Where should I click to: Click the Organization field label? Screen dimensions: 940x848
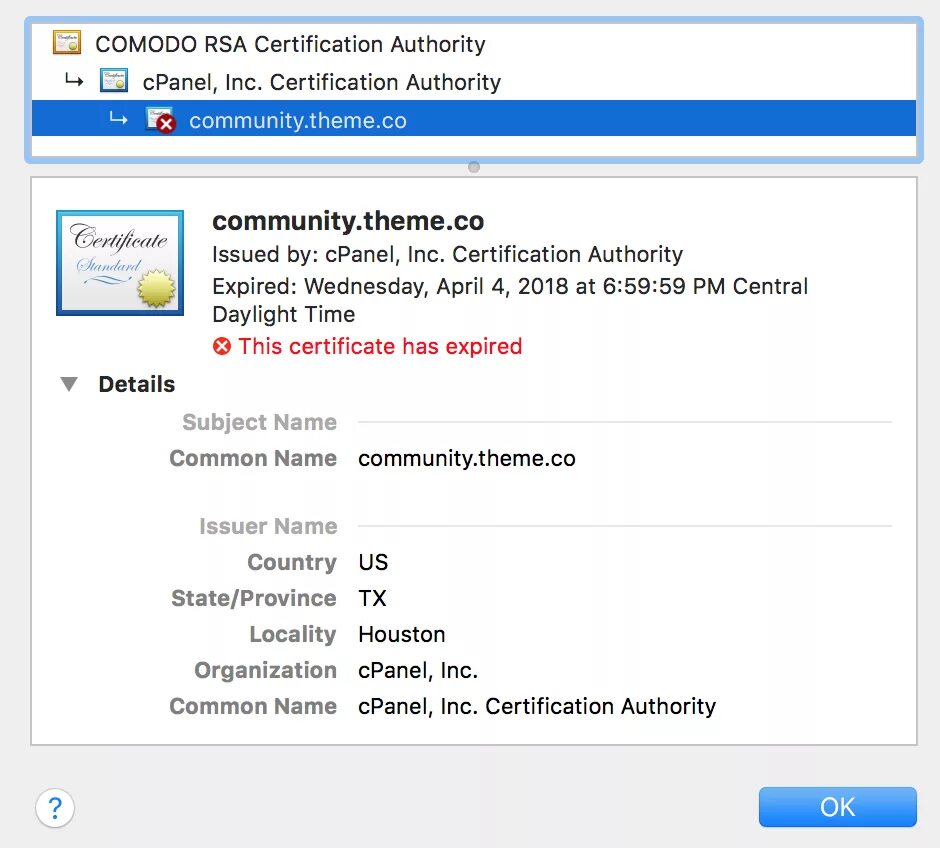point(266,670)
